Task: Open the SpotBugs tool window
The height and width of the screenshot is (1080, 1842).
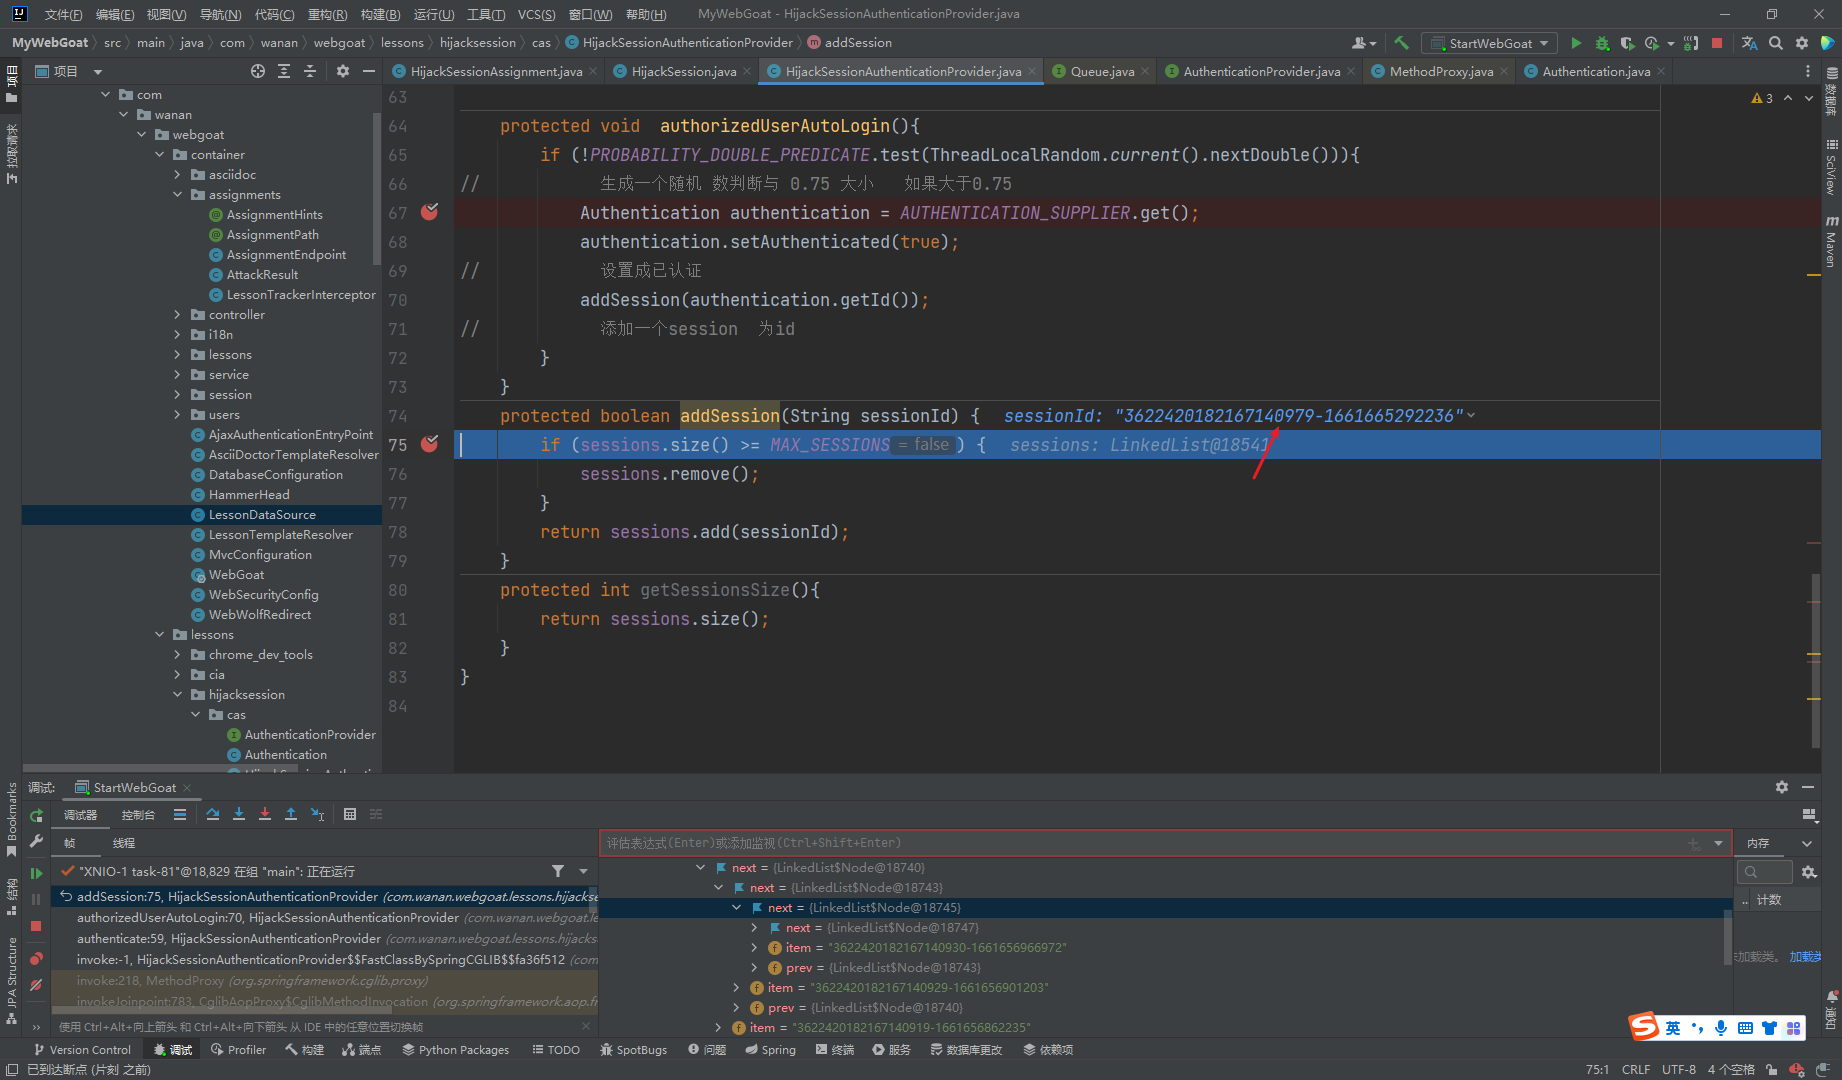Action: click(x=633, y=1049)
